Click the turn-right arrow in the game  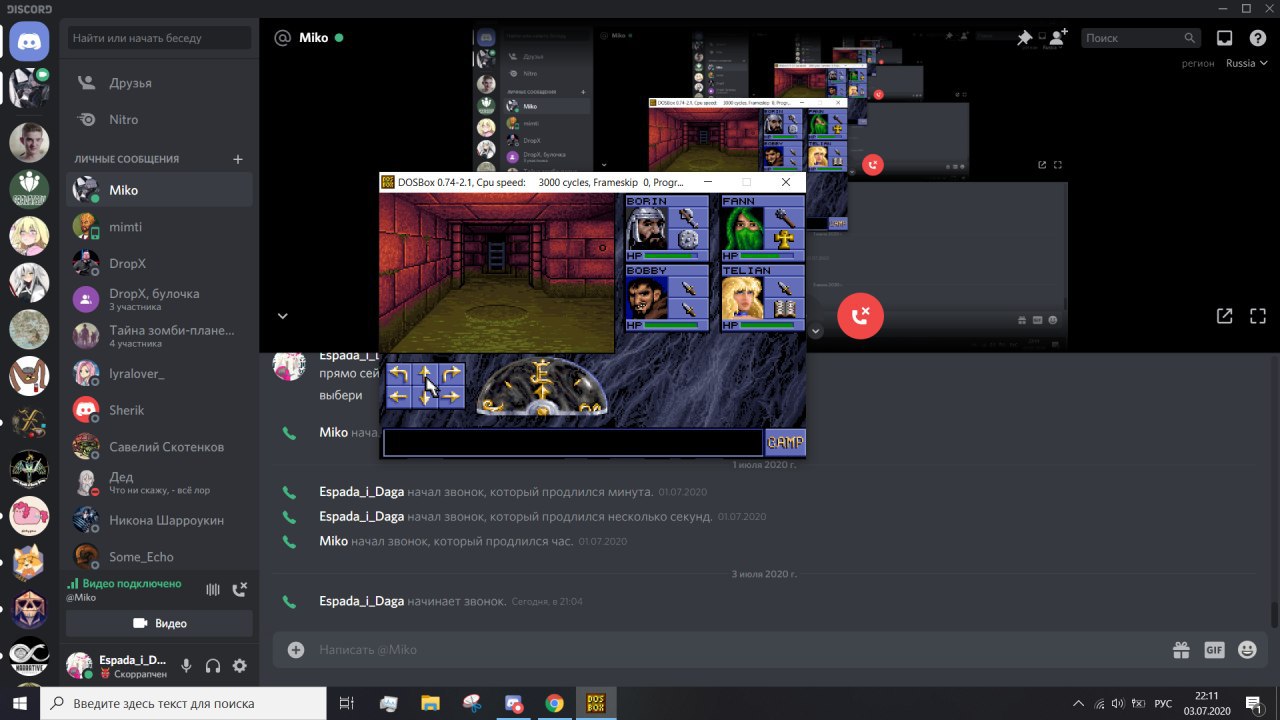pyautogui.click(x=452, y=374)
